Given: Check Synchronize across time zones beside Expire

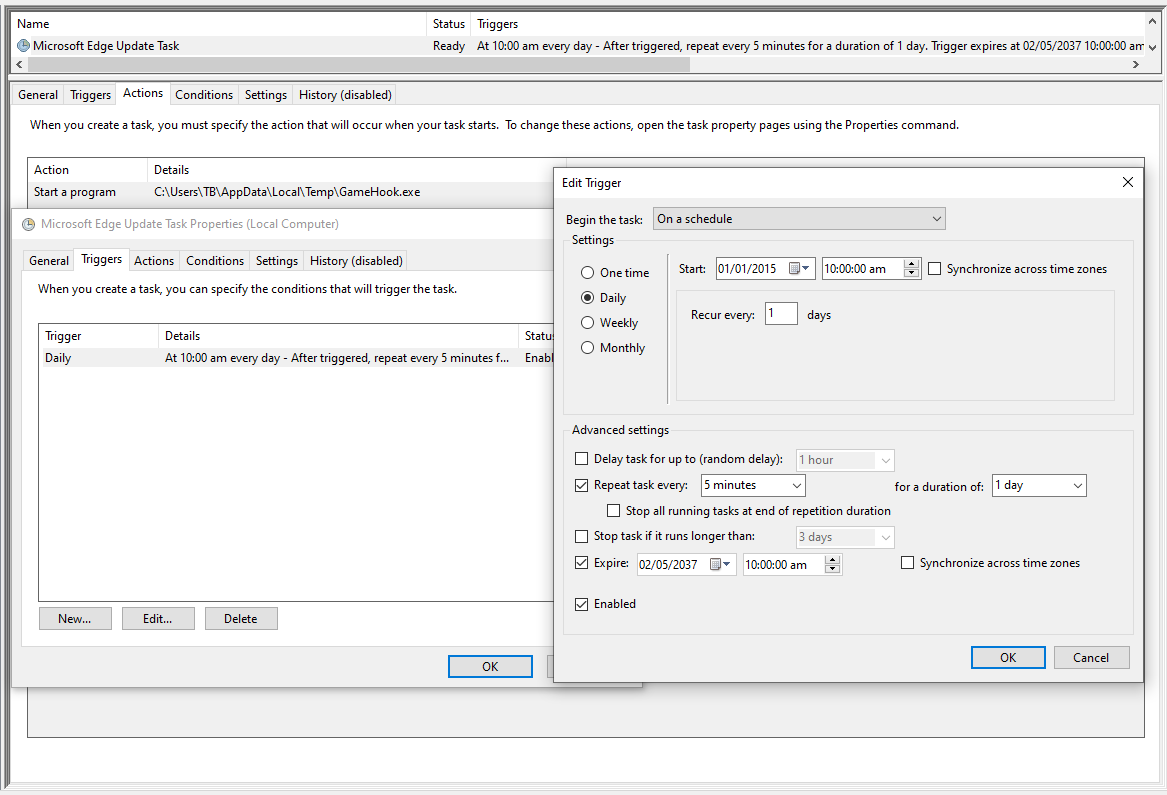Looking at the screenshot, I should [x=908, y=563].
